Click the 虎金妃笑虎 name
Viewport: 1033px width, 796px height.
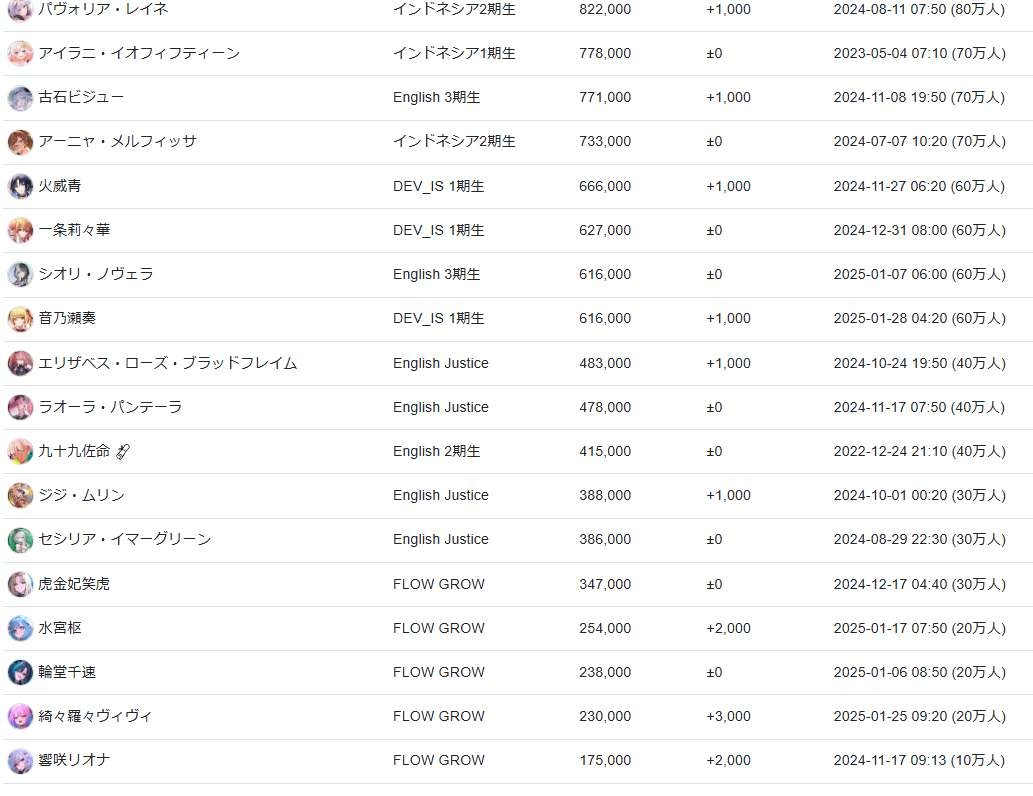click(x=74, y=584)
